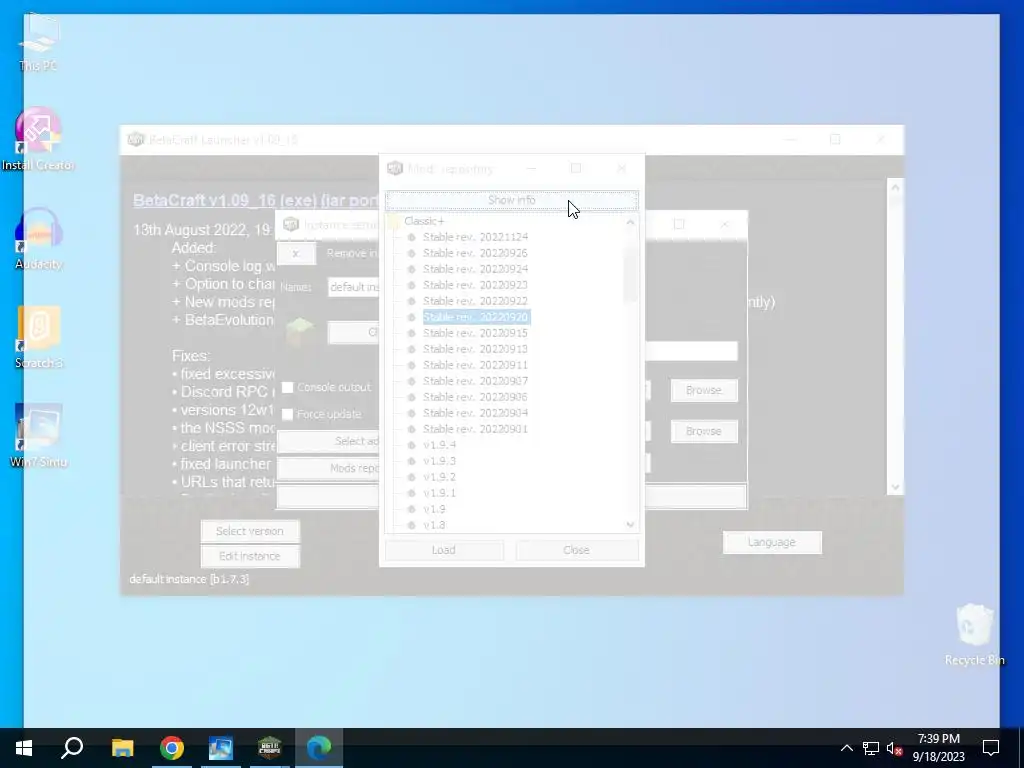This screenshot has height=768, width=1024.
Task: Select version v1.9.4 in list
Action: (x=440, y=445)
